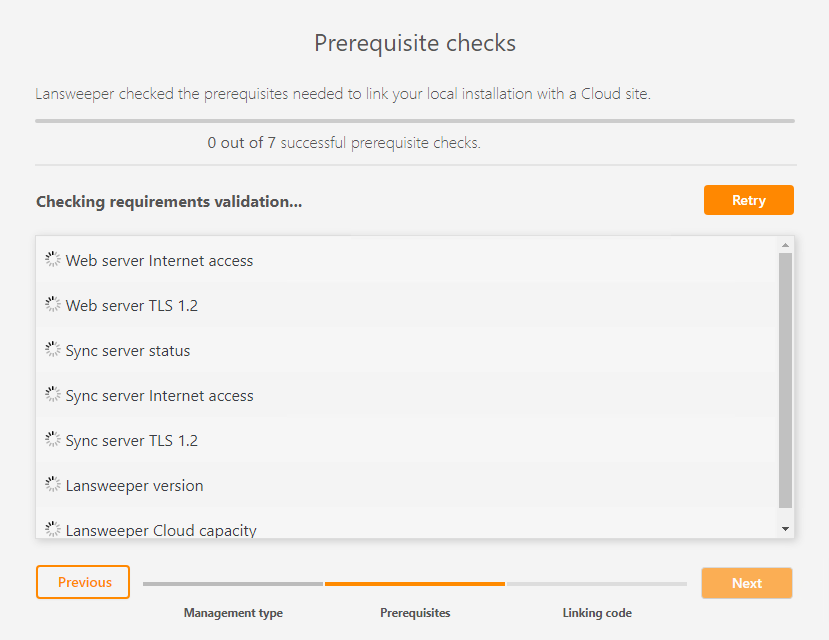Viewport: 829px width, 640px height.
Task: Select the Management type step label
Action: coord(233,613)
